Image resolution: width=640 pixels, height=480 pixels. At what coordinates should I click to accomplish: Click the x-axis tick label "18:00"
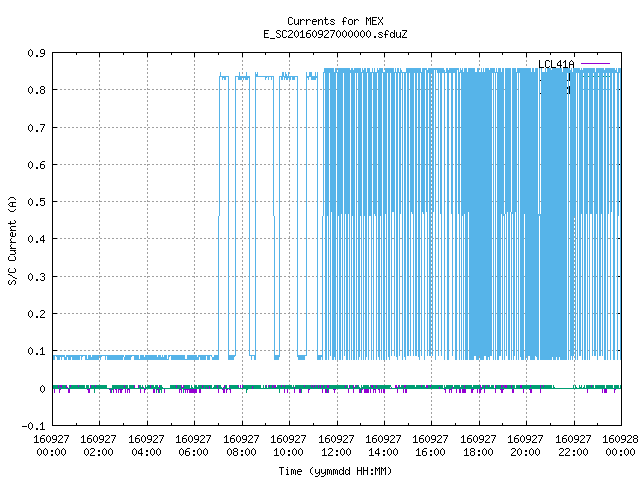coord(478,452)
